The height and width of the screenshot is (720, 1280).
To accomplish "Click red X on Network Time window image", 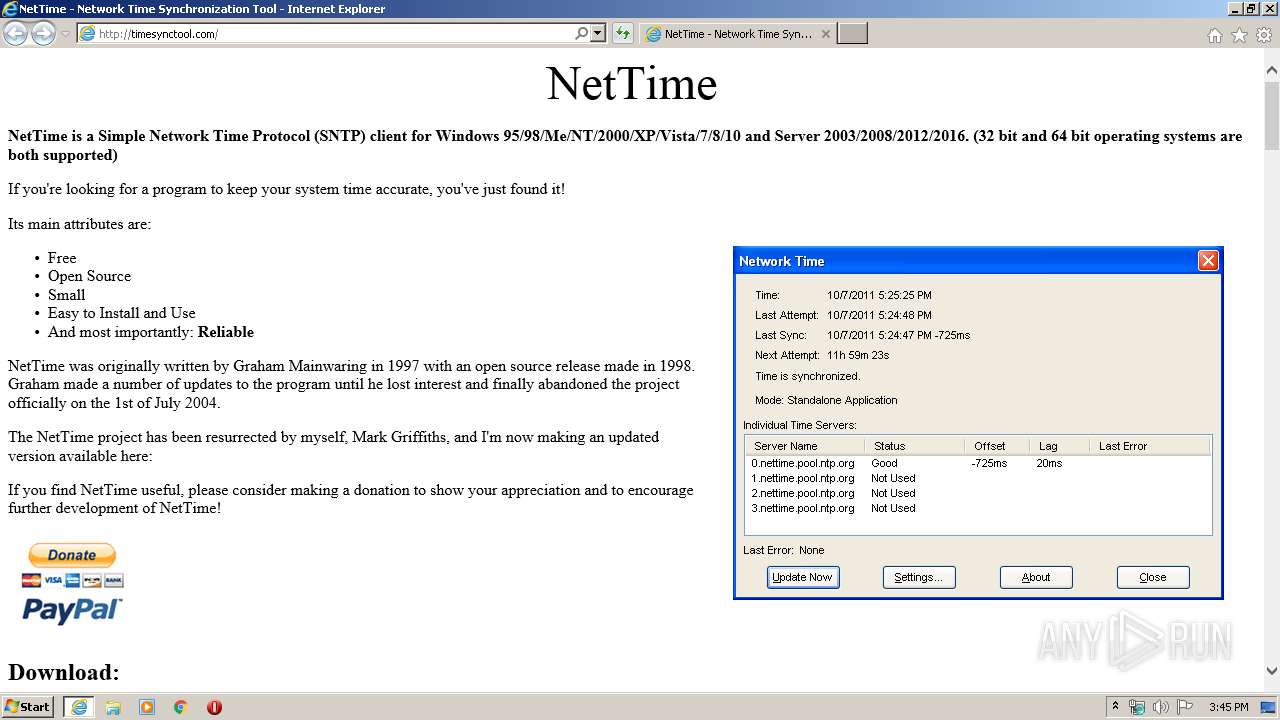I will point(1208,261).
